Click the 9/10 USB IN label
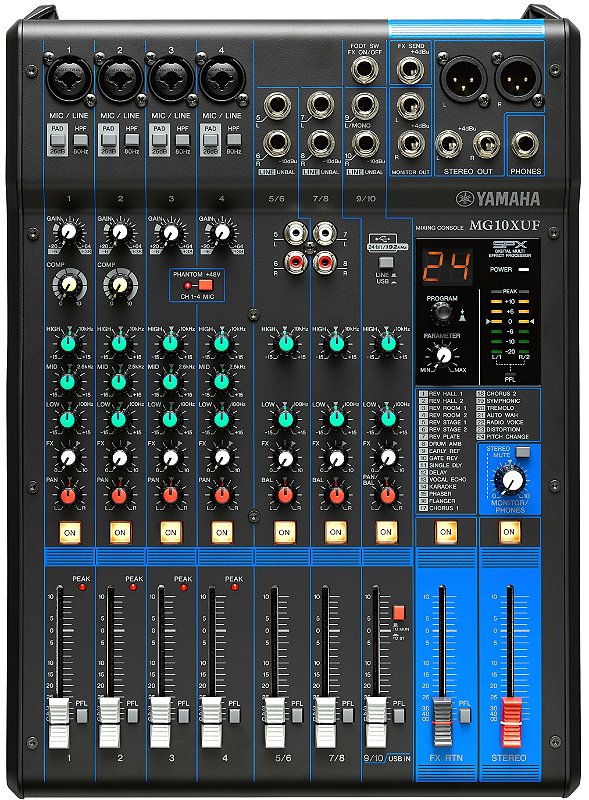 pyautogui.click(x=387, y=758)
